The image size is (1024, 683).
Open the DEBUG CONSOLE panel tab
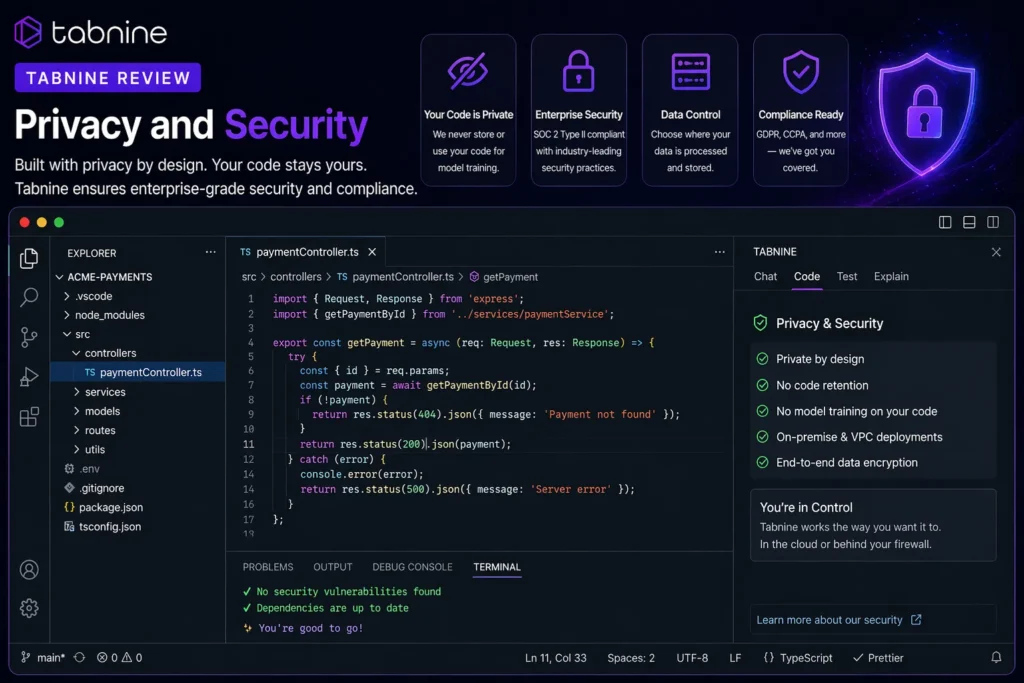(x=412, y=567)
